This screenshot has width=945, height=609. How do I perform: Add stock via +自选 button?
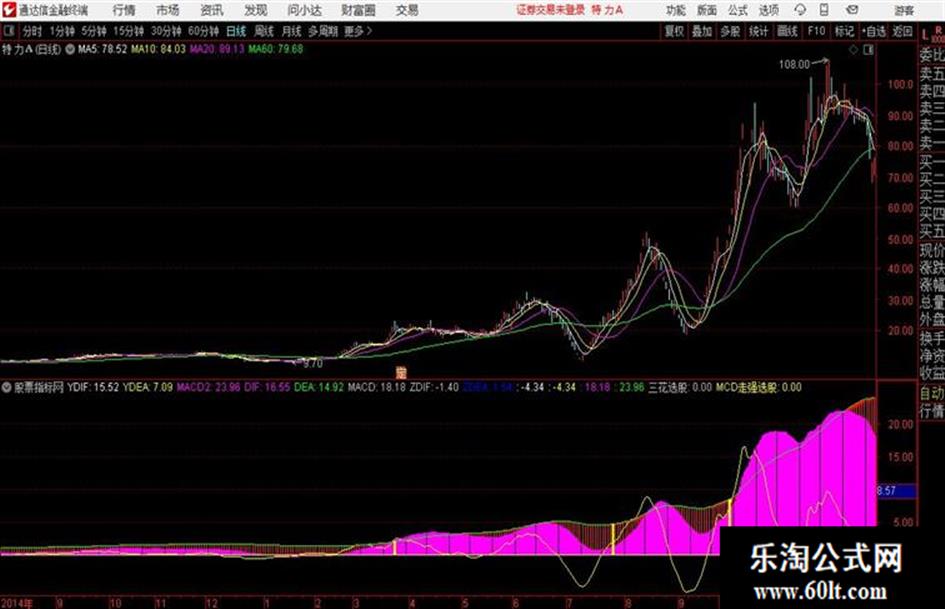click(x=874, y=31)
